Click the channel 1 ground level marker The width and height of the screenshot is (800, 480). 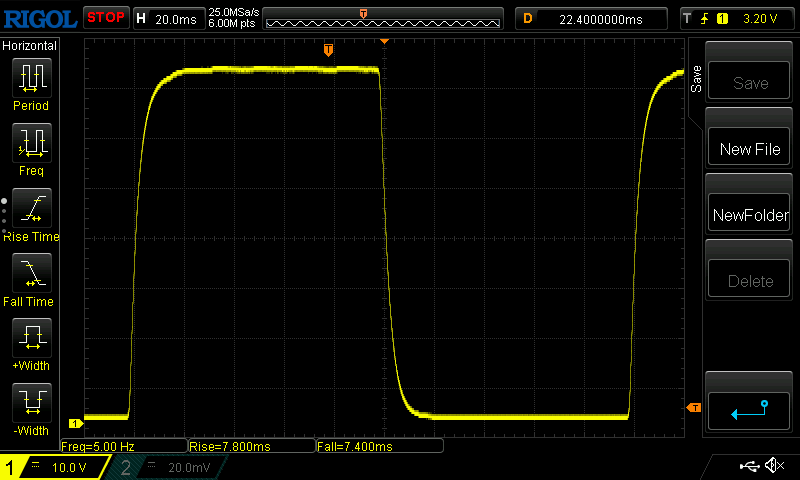coord(76,423)
